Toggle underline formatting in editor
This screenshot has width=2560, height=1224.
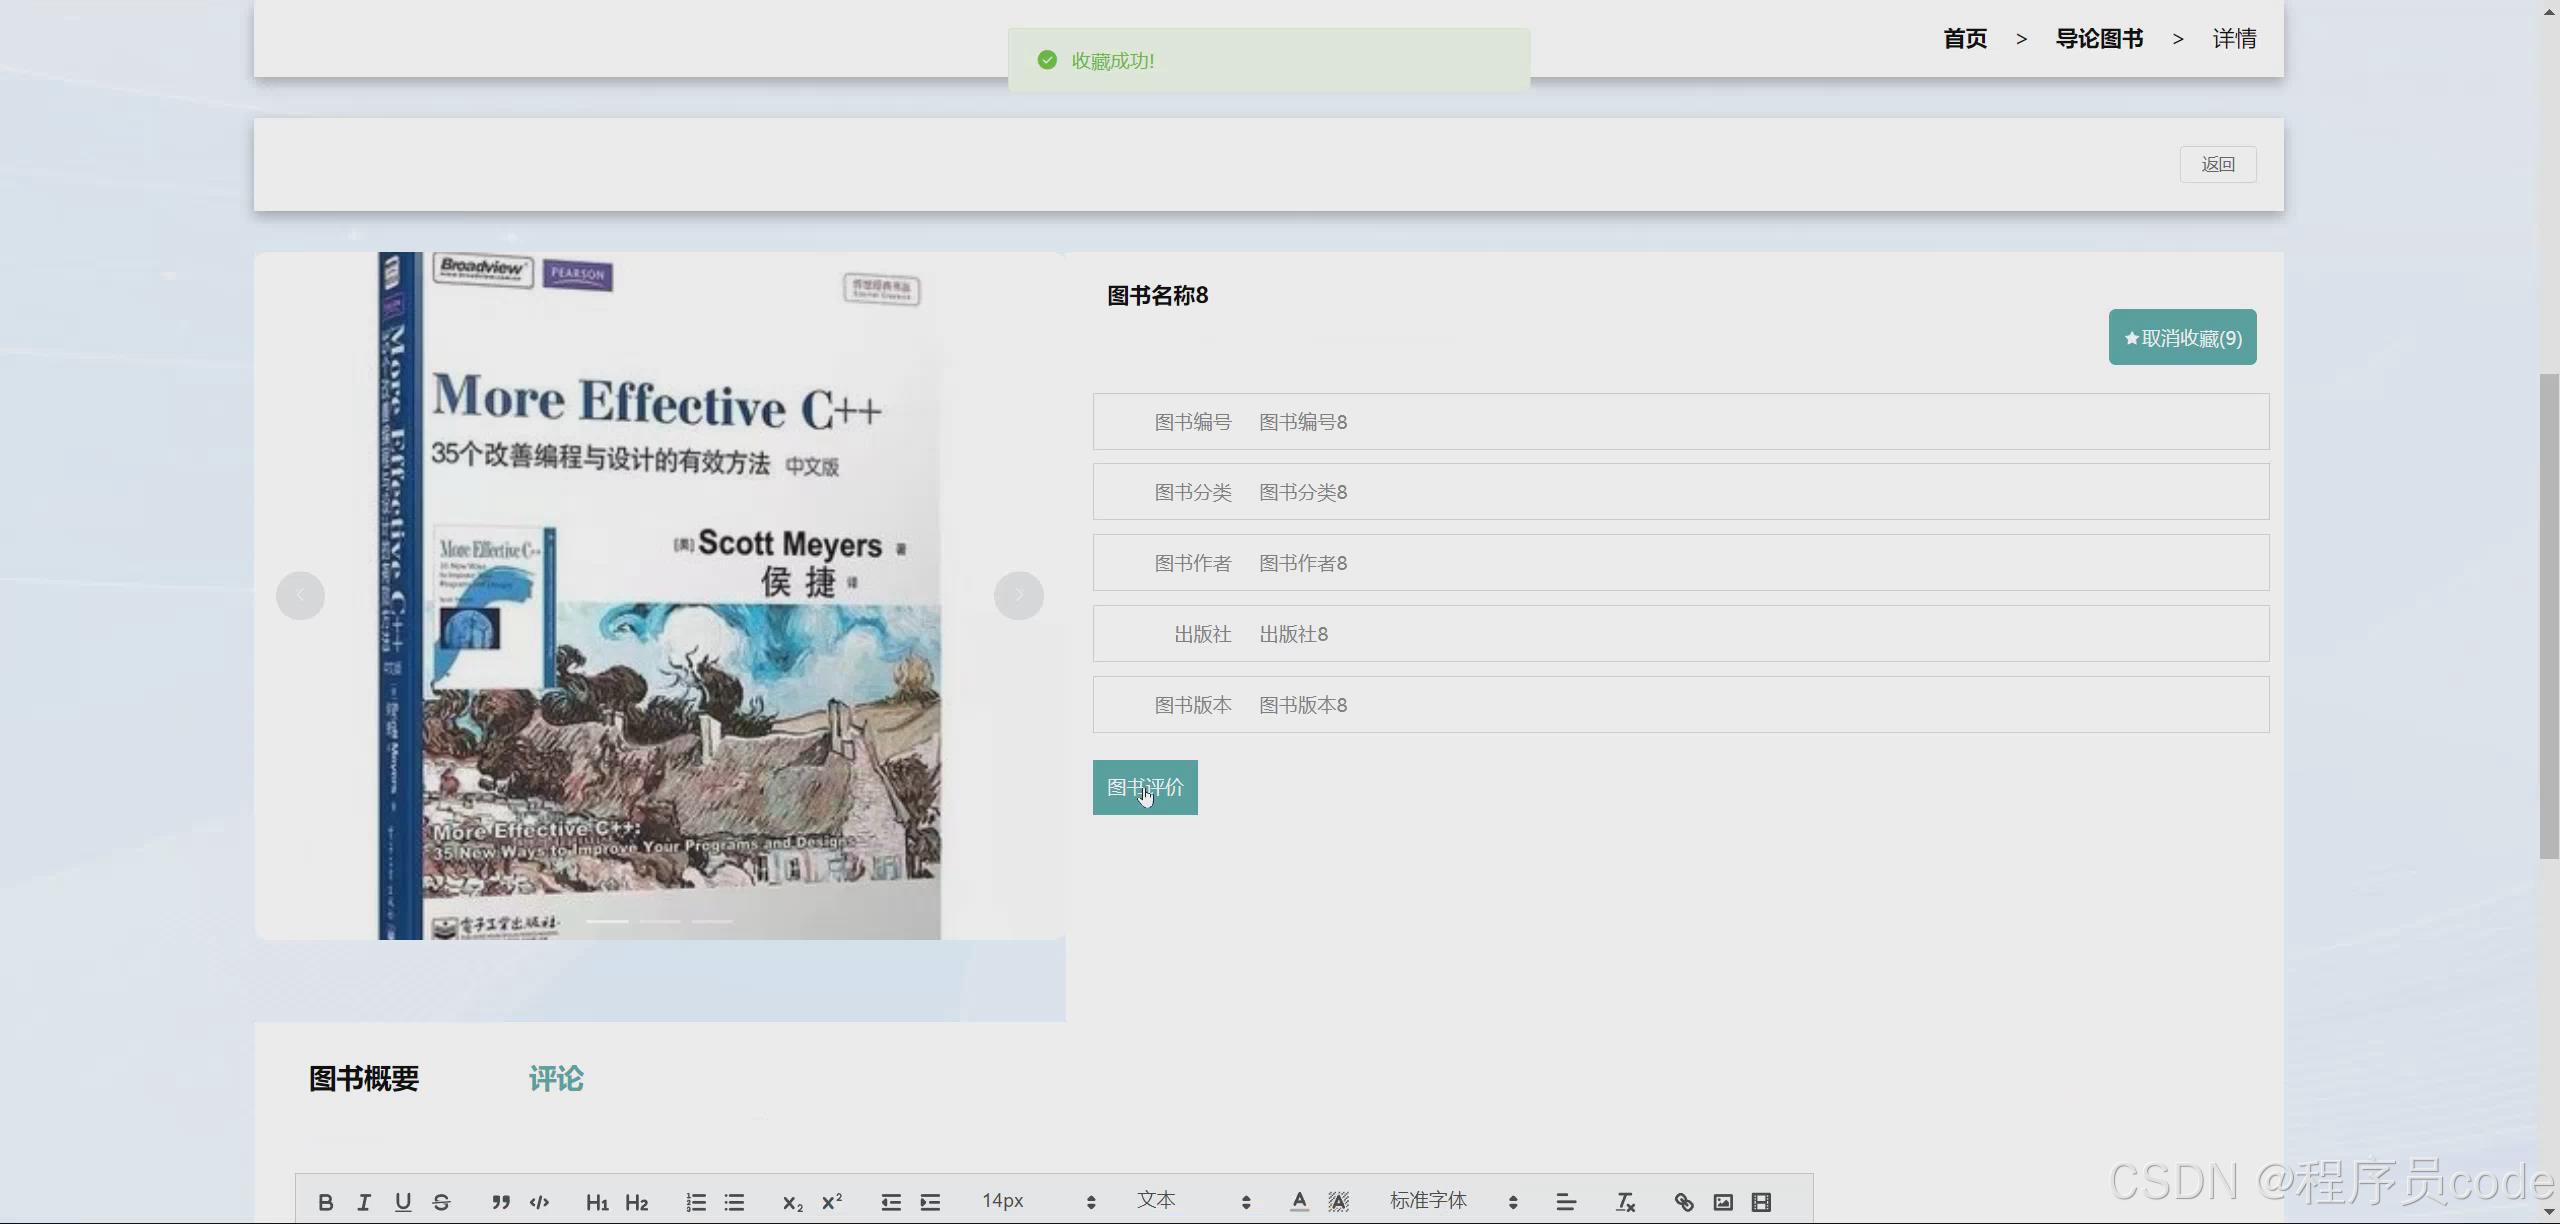tap(403, 1202)
